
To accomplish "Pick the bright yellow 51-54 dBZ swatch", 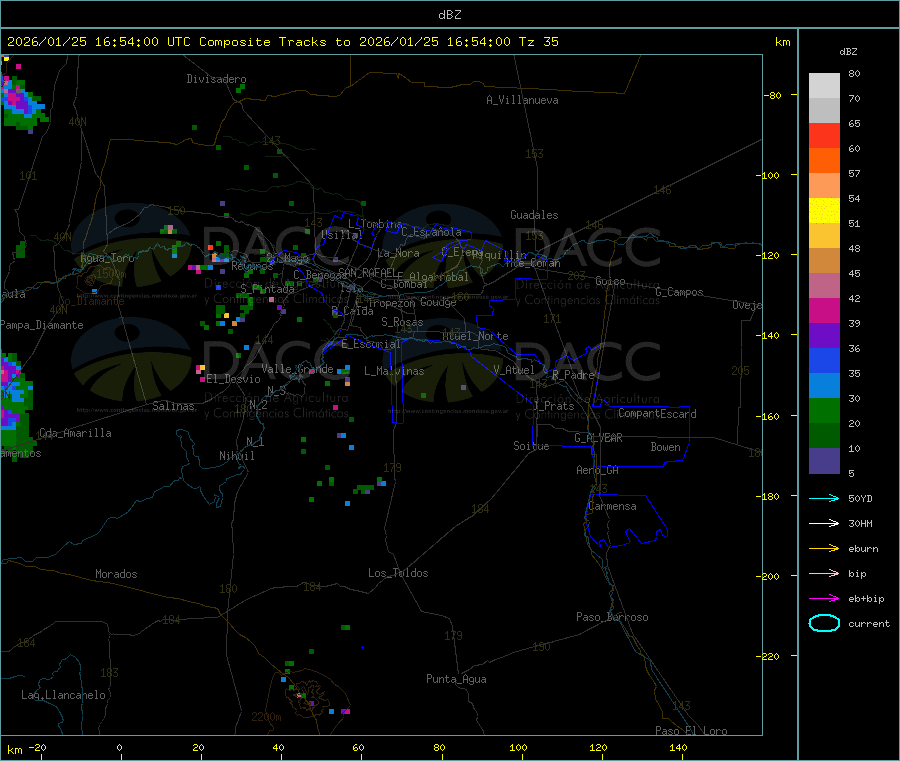I will (x=824, y=211).
